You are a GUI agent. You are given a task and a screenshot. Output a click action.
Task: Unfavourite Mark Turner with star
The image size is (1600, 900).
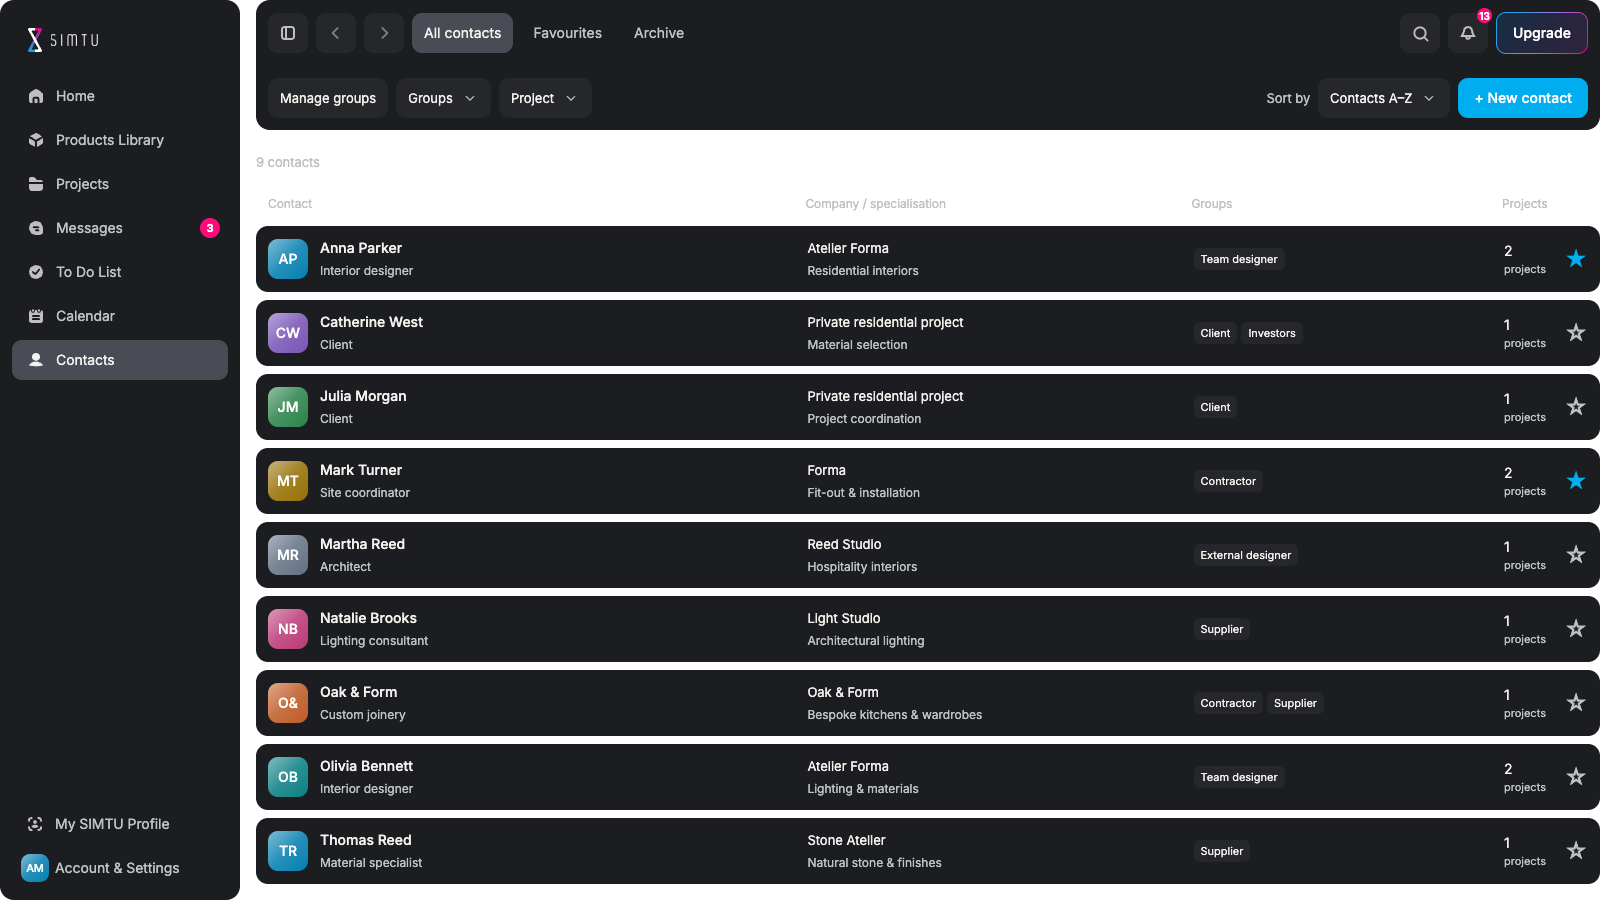click(1576, 480)
